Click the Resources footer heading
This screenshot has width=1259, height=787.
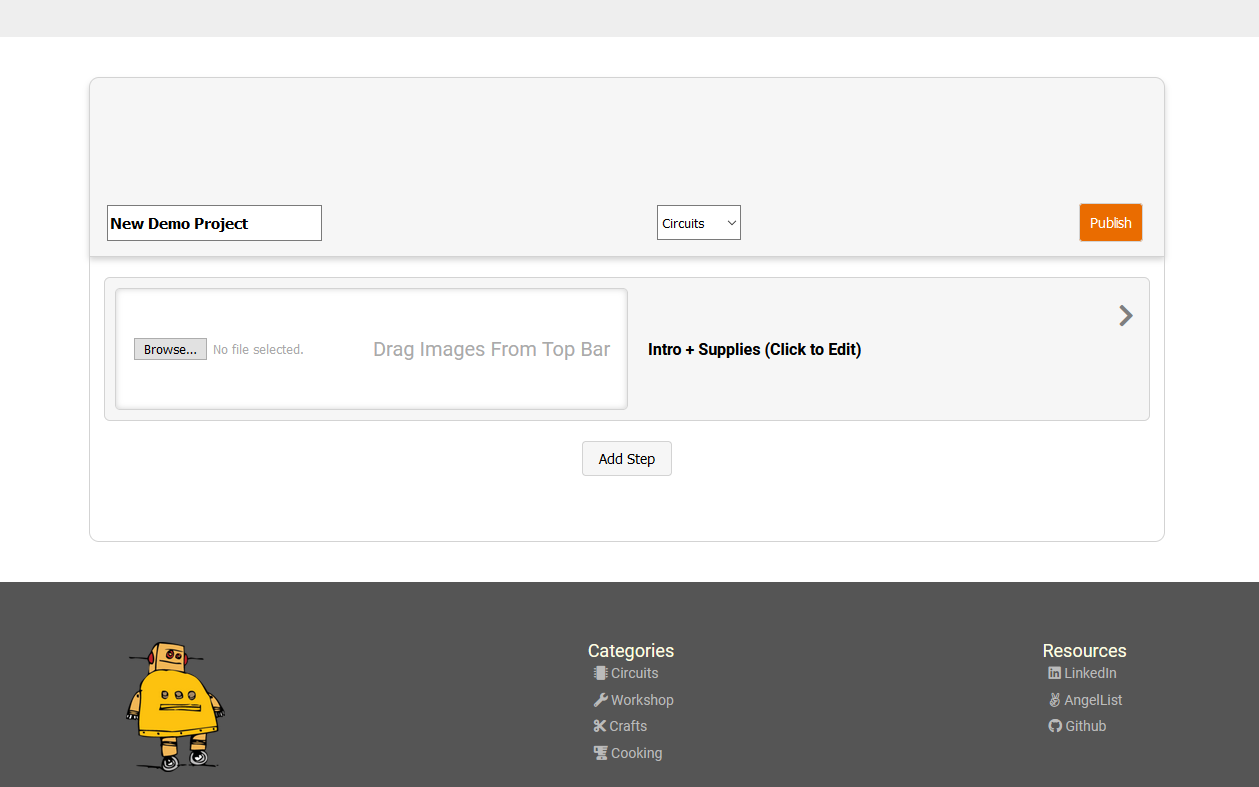(1085, 650)
